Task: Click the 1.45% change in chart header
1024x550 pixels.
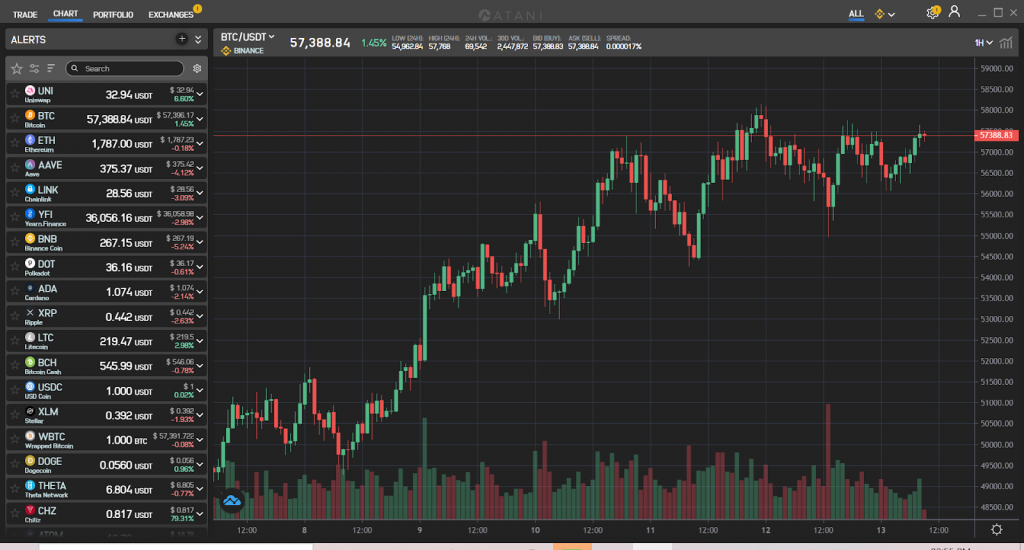Action: [374, 43]
